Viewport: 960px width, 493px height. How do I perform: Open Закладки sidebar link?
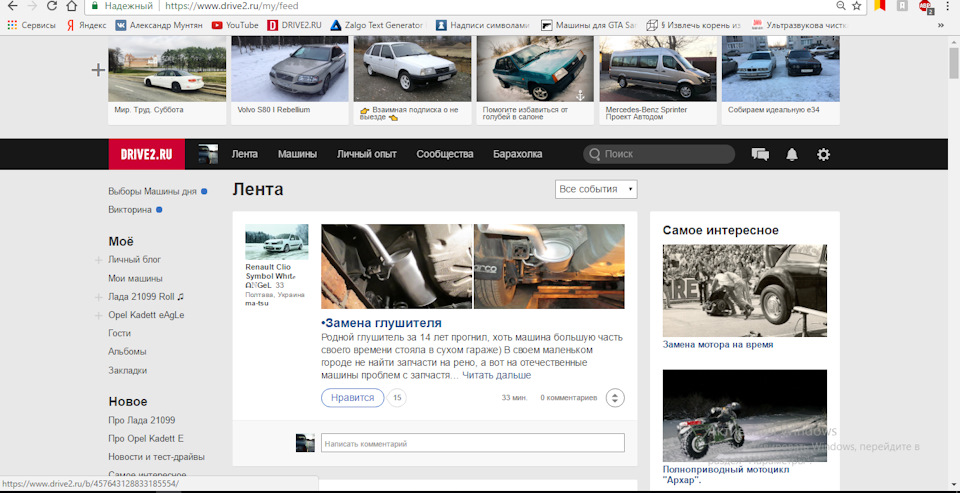click(x=127, y=371)
